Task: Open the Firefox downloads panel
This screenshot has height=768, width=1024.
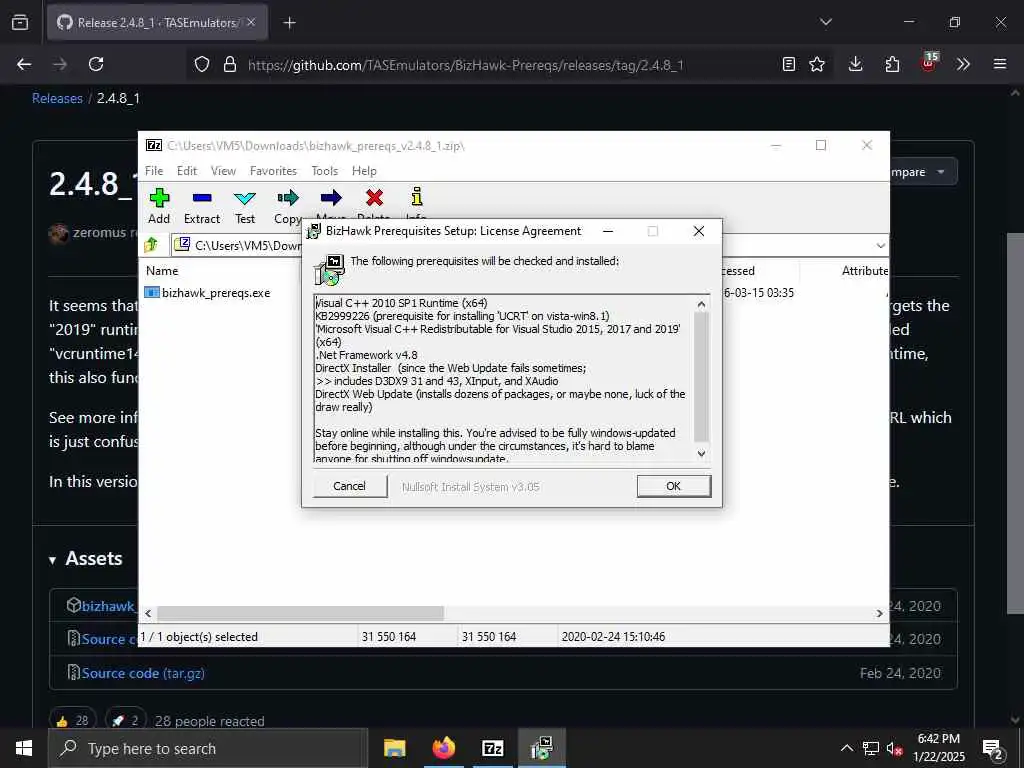Action: click(856, 64)
